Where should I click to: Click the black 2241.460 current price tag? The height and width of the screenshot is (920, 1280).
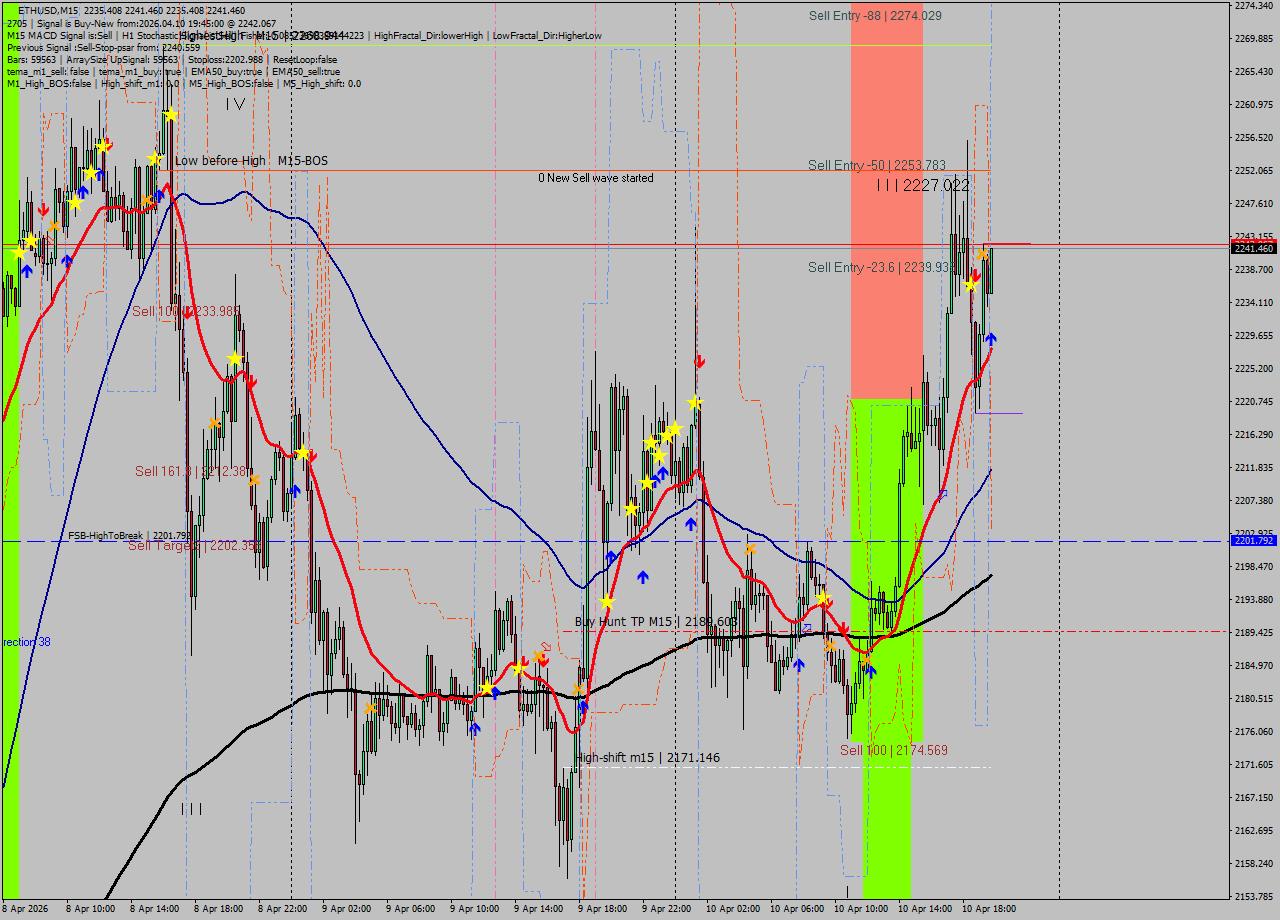coord(1254,248)
